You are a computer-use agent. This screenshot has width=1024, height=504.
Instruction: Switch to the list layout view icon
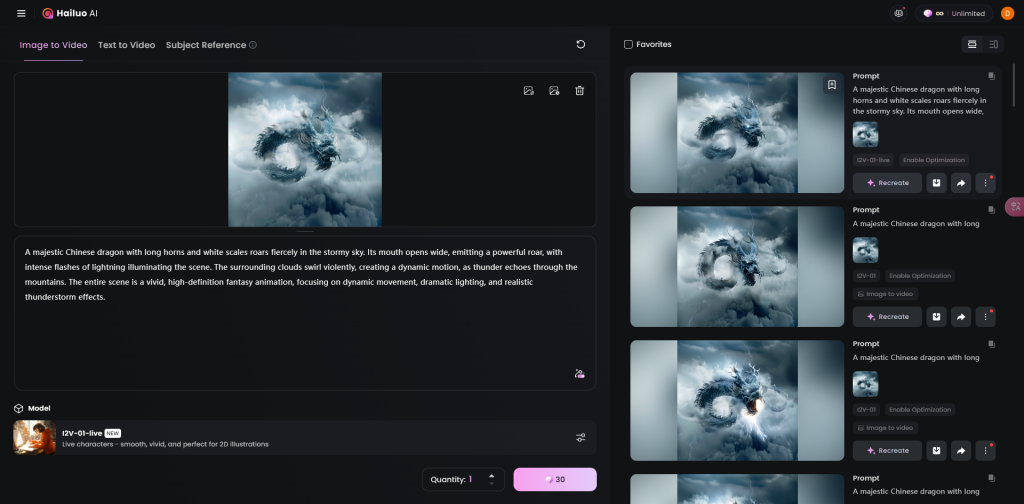[972, 44]
